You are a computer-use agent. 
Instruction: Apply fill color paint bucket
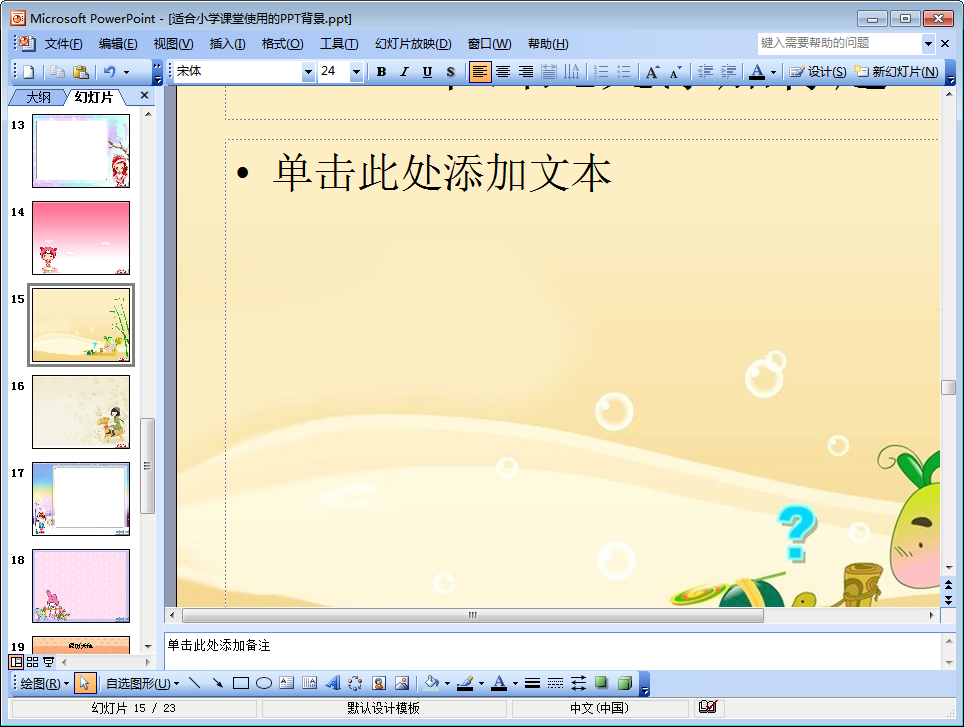click(432, 683)
